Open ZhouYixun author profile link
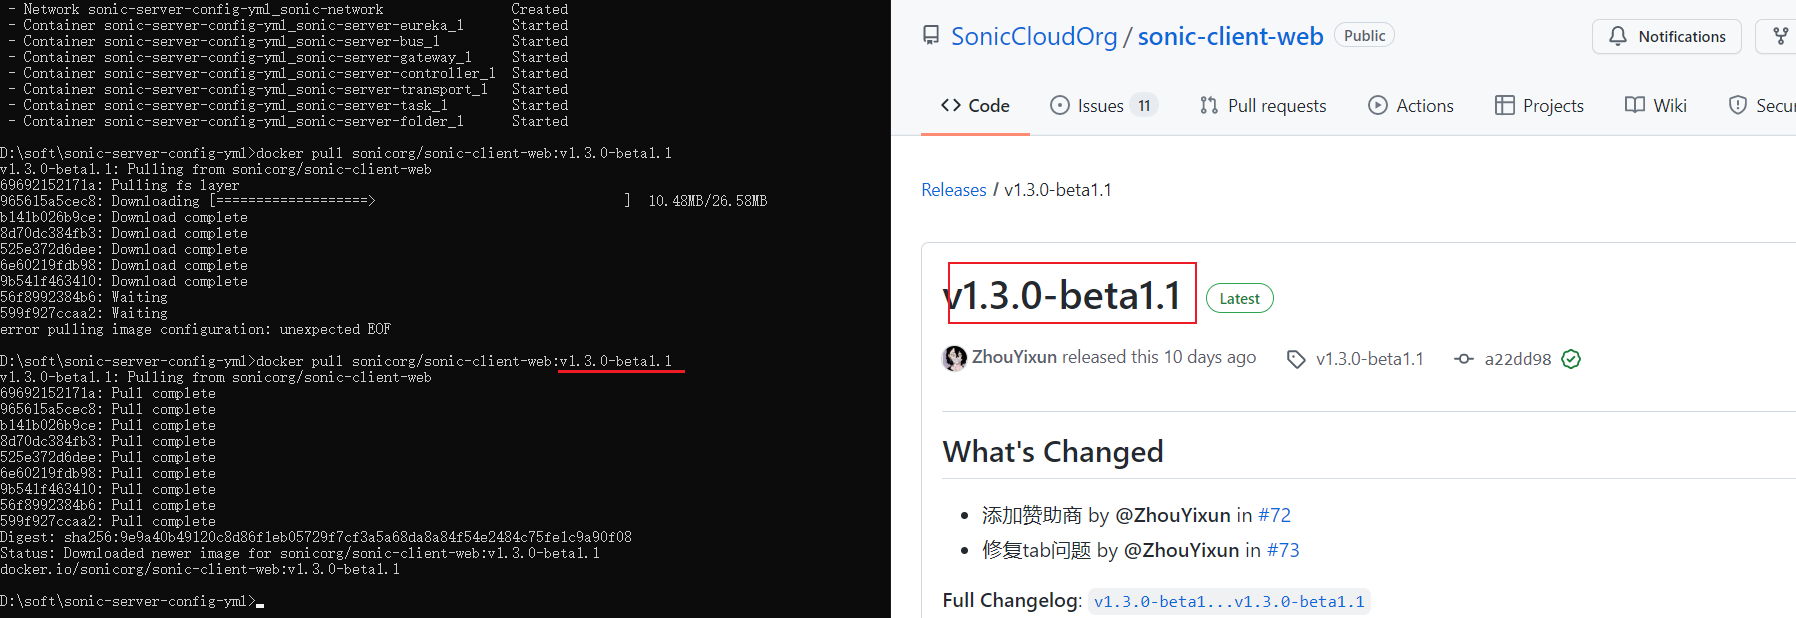Screen dimensions: 1796x618 pyautogui.click(x=1014, y=357)
